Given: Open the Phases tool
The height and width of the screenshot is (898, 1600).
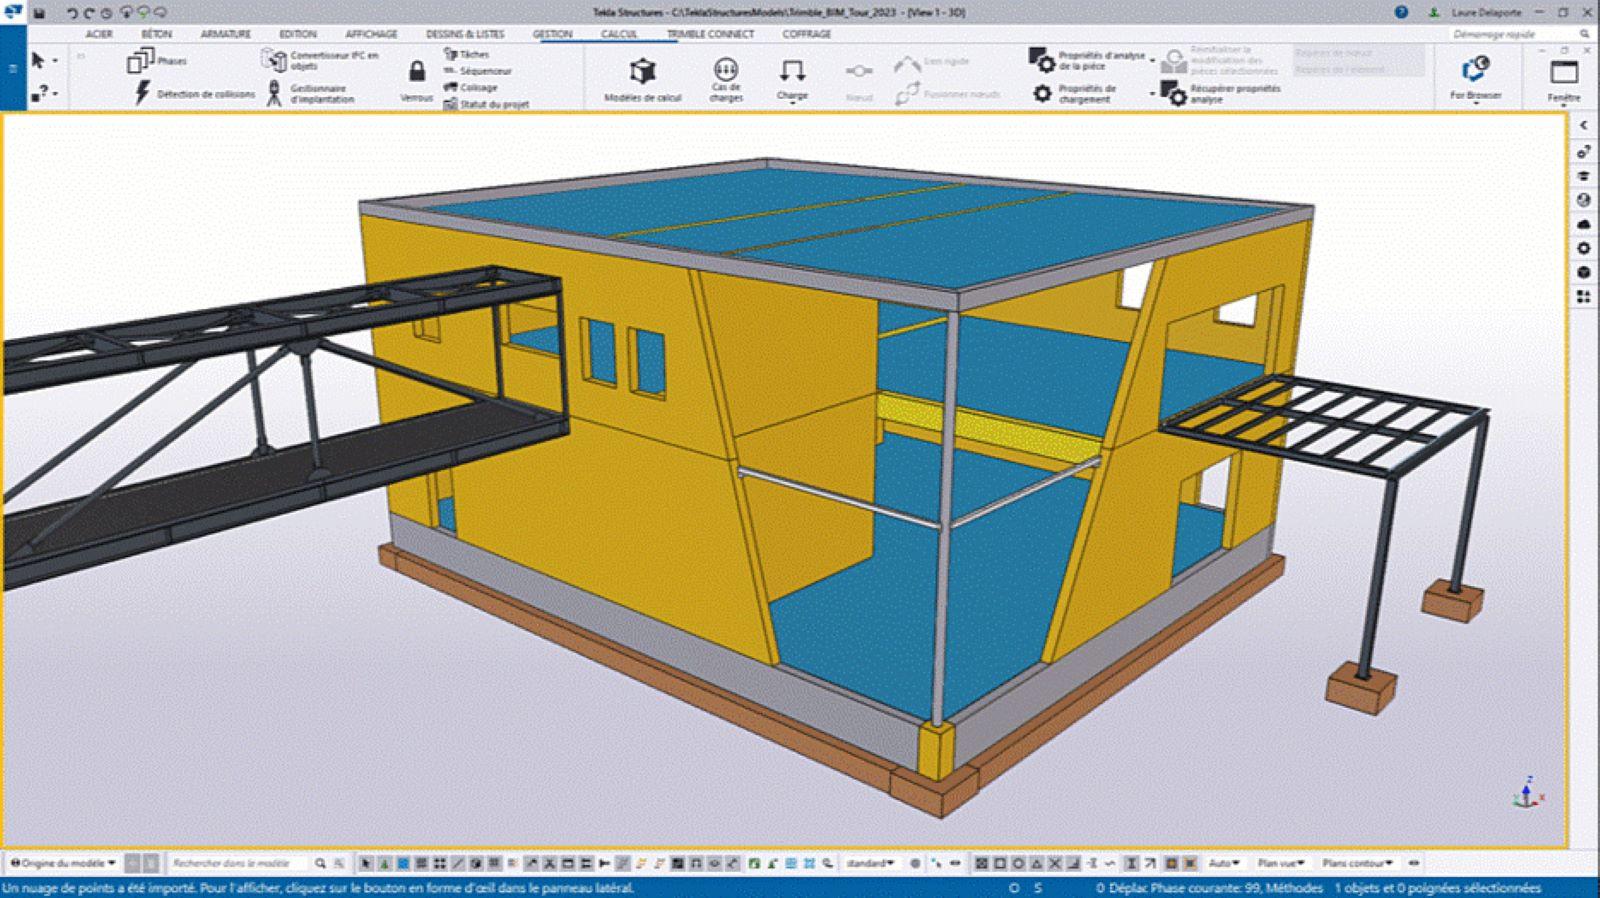Looking at the screenshot, I should [156, 61].
